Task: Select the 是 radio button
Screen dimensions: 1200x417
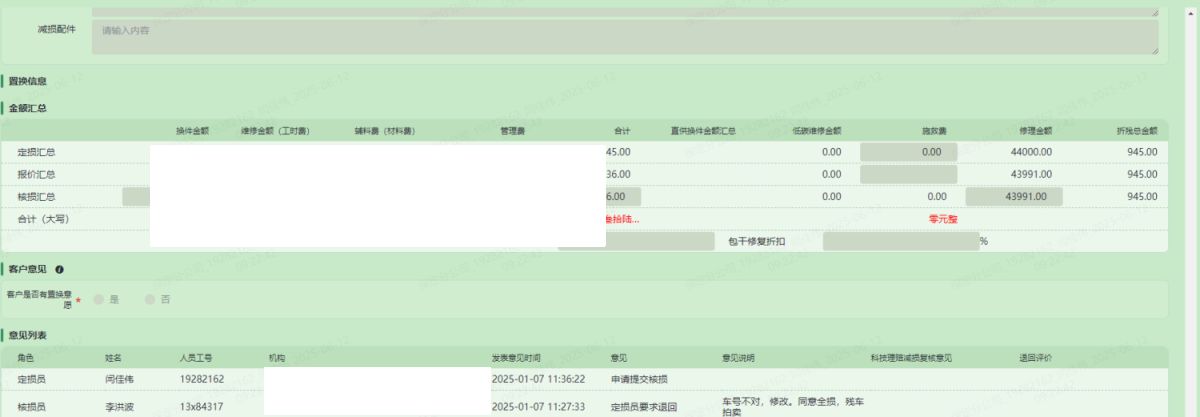Action: 99,299
